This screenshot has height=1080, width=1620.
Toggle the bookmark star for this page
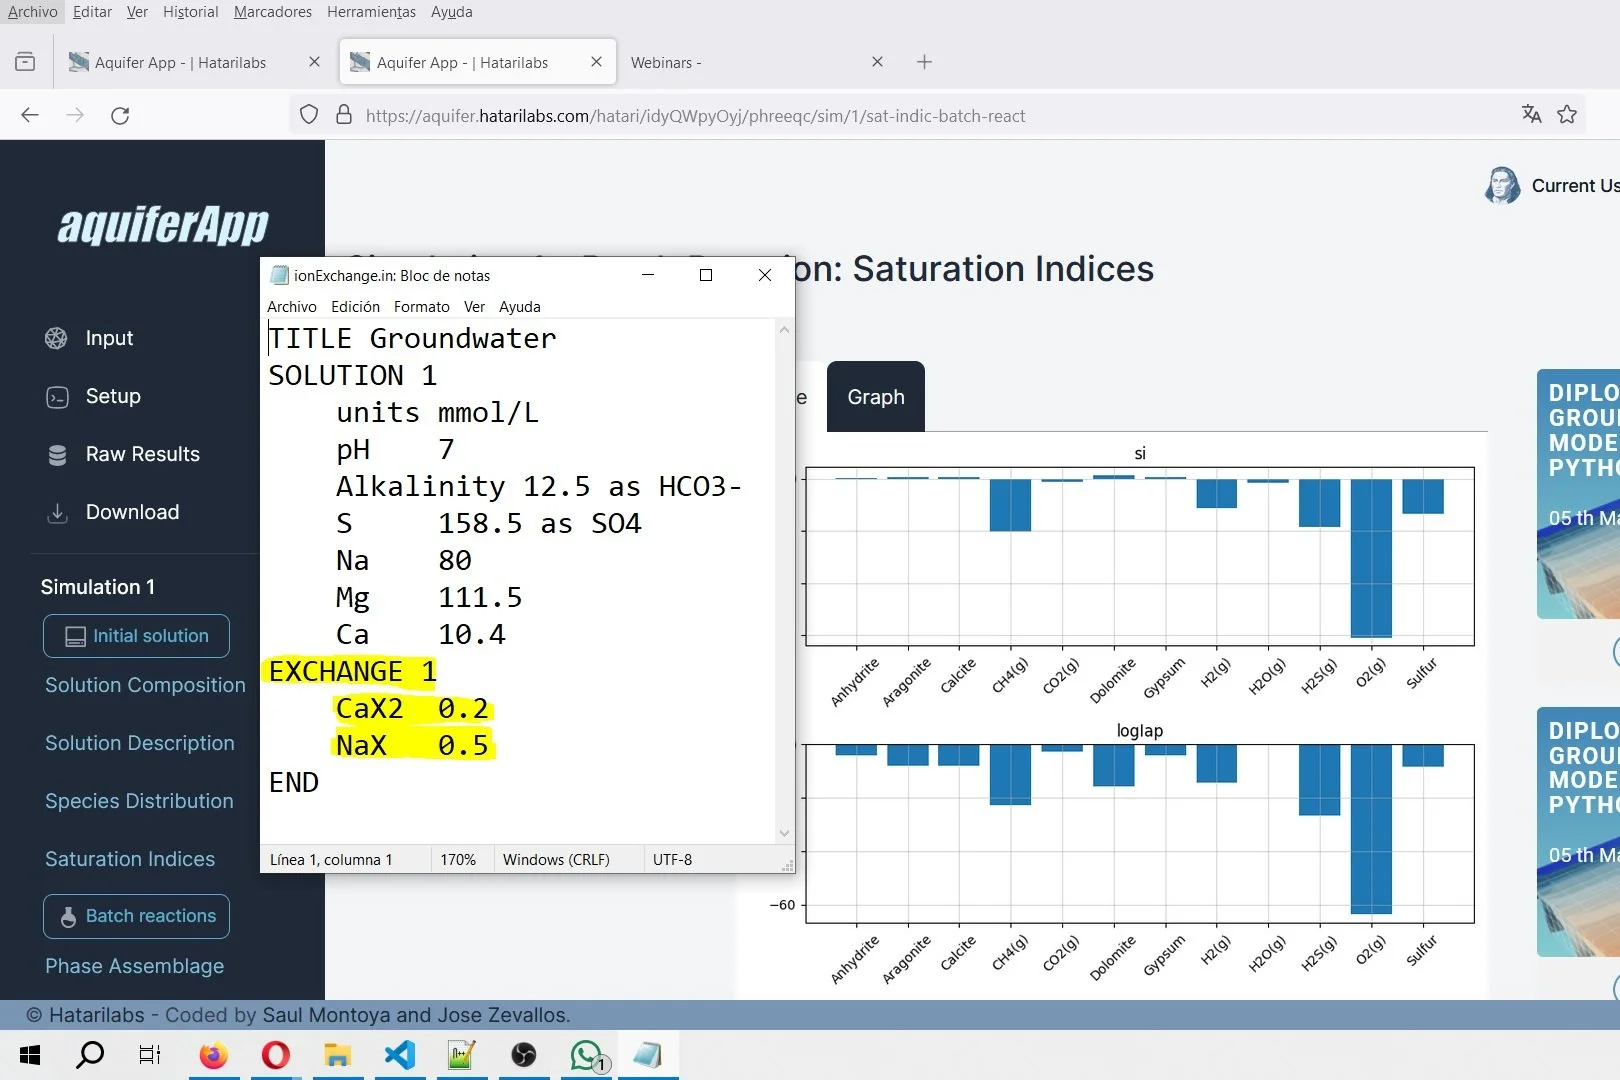pos(1567,115)
